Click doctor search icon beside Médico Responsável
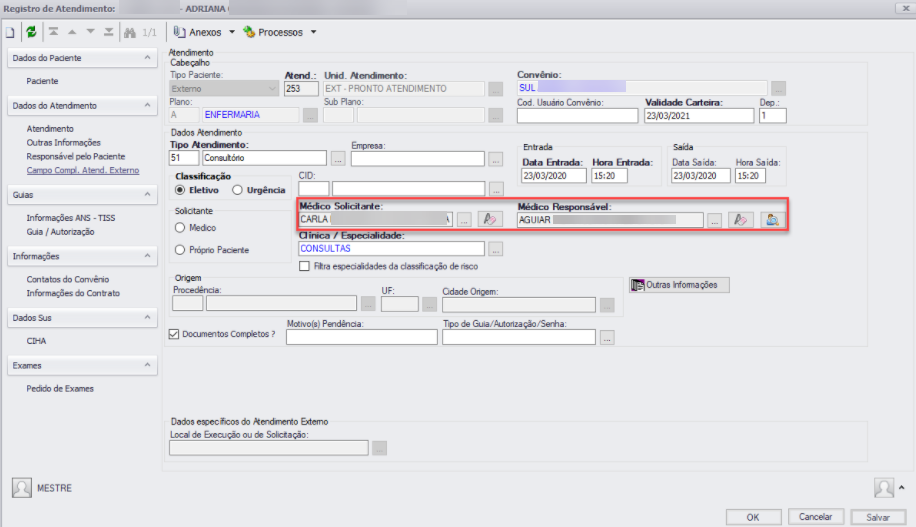The height and width of the screenshot is (527, 916). [772, 220]
